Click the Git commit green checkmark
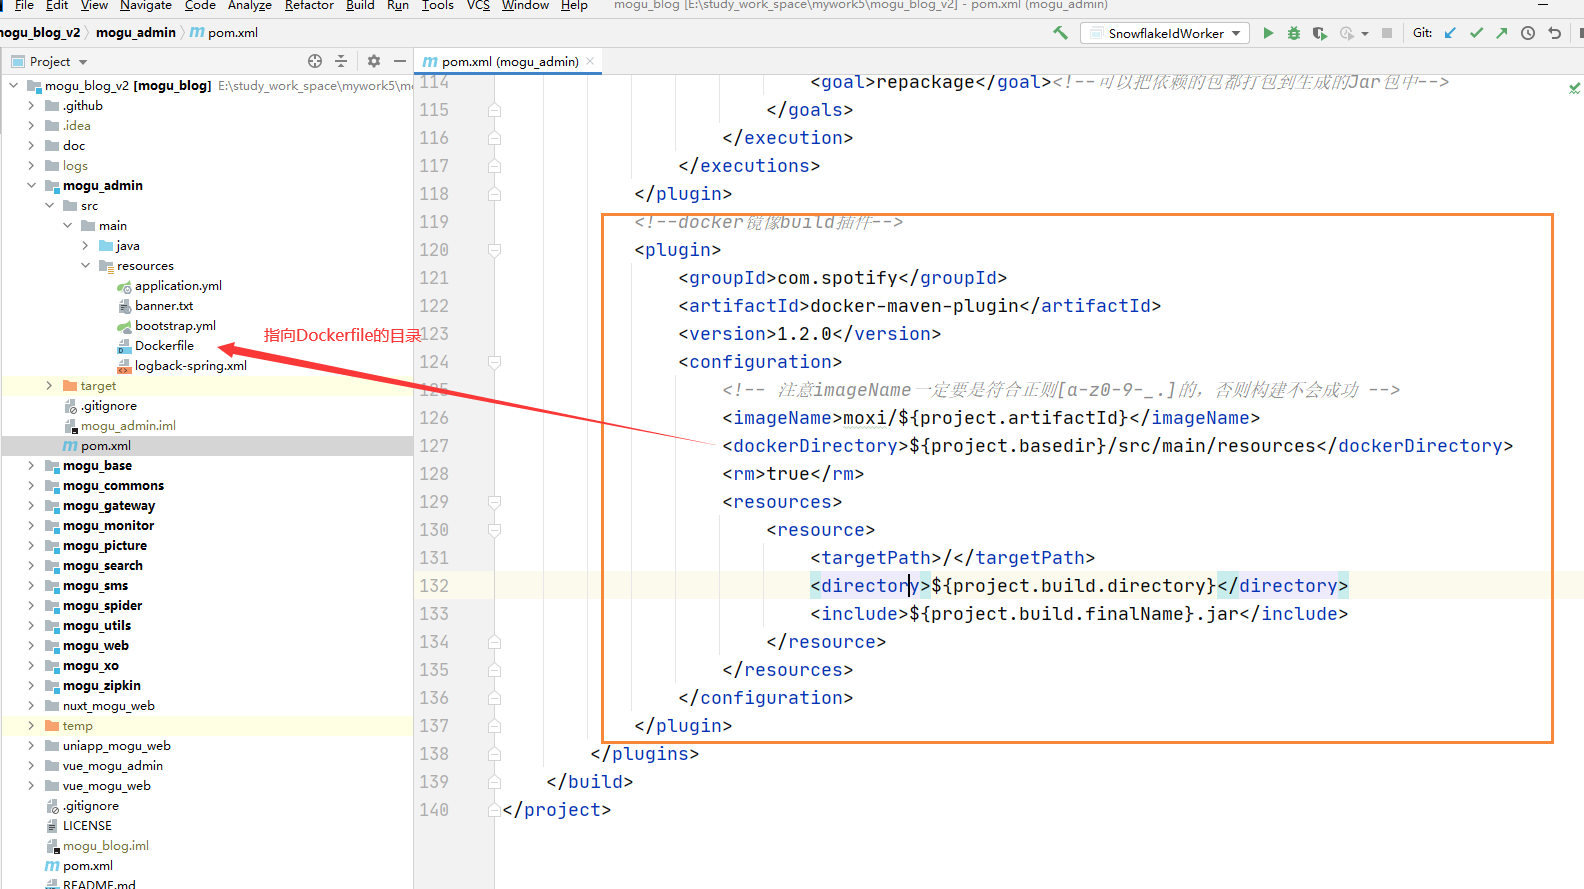The height and width of the screenshot is (889, 1584). (1476, 33)
